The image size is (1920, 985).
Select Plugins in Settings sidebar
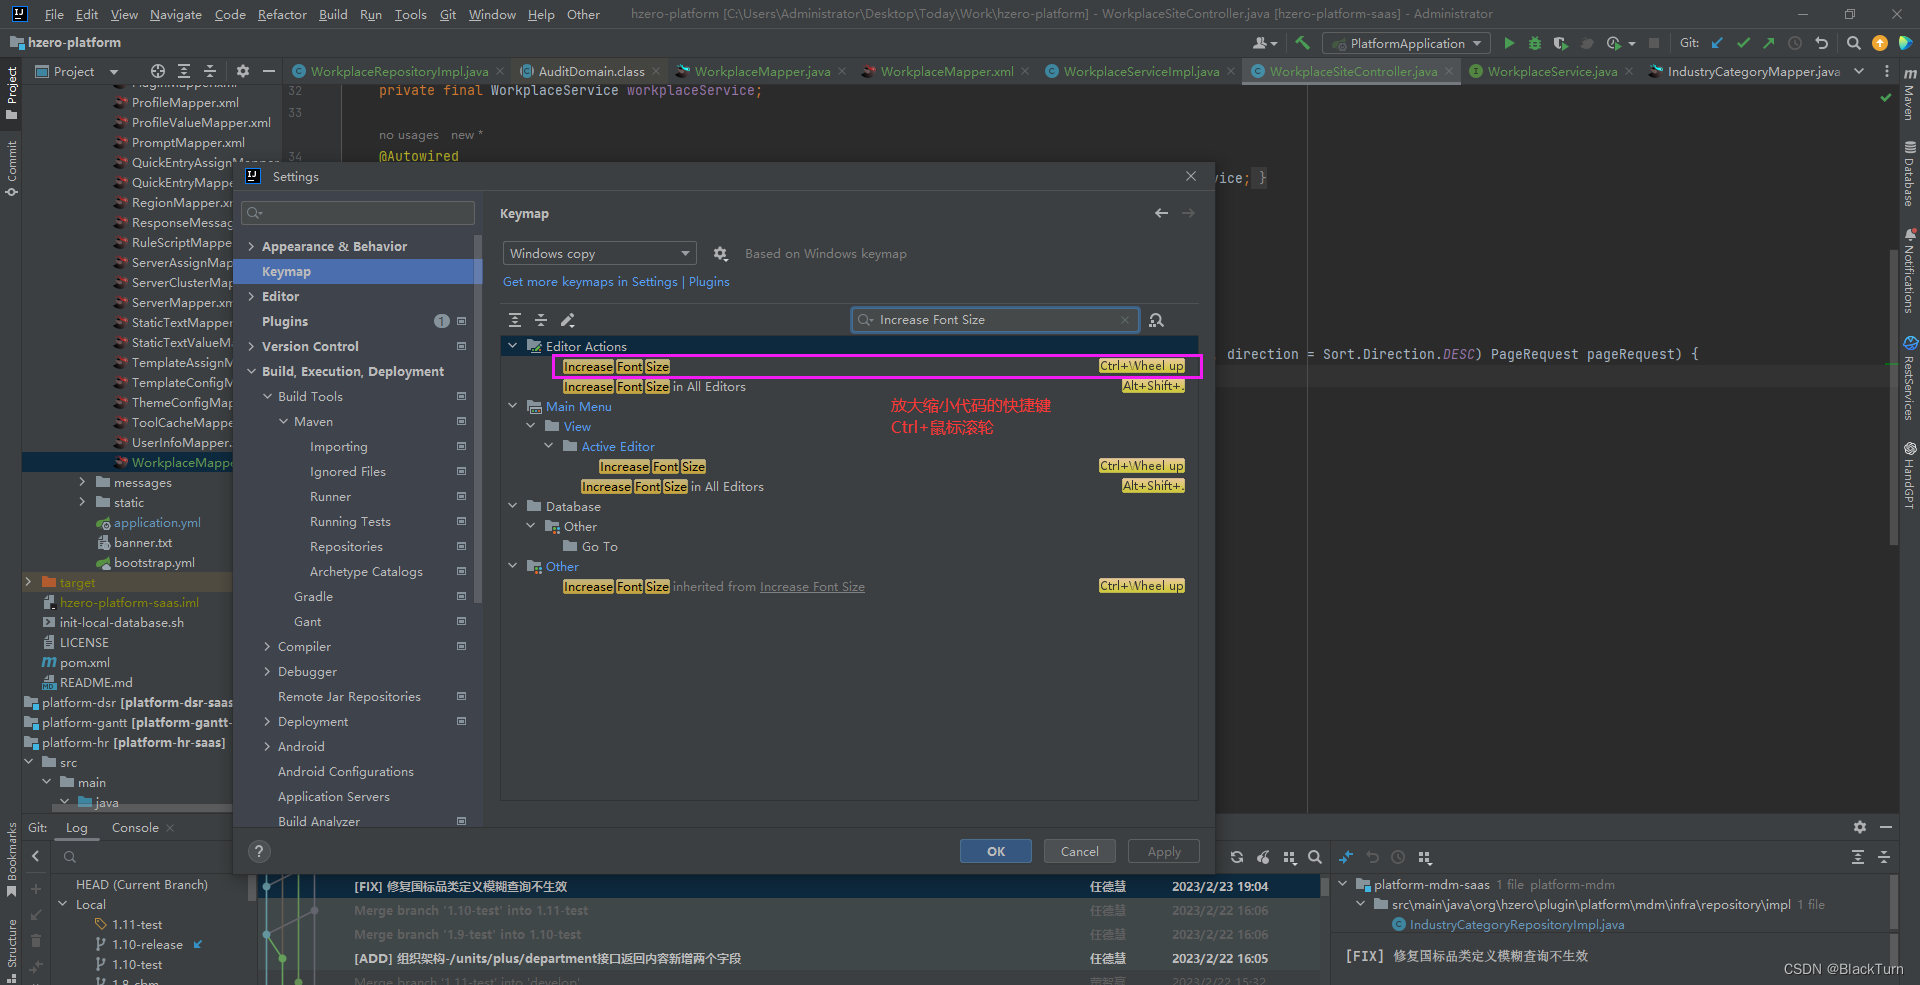285,322
